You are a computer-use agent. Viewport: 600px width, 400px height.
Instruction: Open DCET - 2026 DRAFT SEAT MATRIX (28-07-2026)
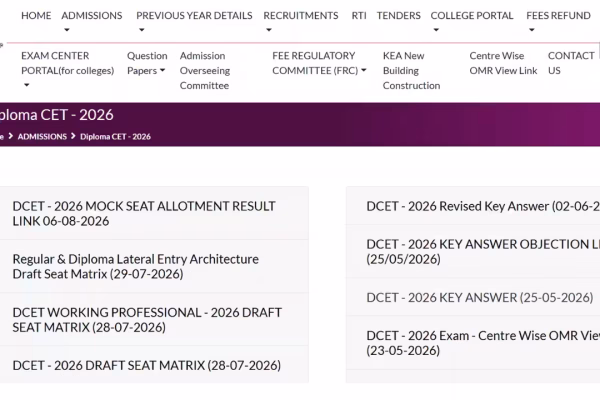pyautogui.click(x=147, y=366)
